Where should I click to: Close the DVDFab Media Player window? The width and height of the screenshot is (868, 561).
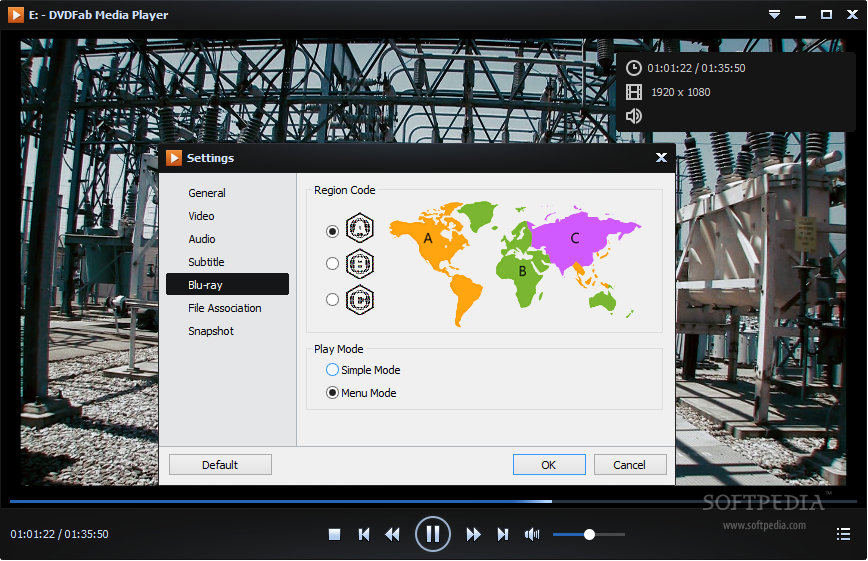tap(852, 15)
